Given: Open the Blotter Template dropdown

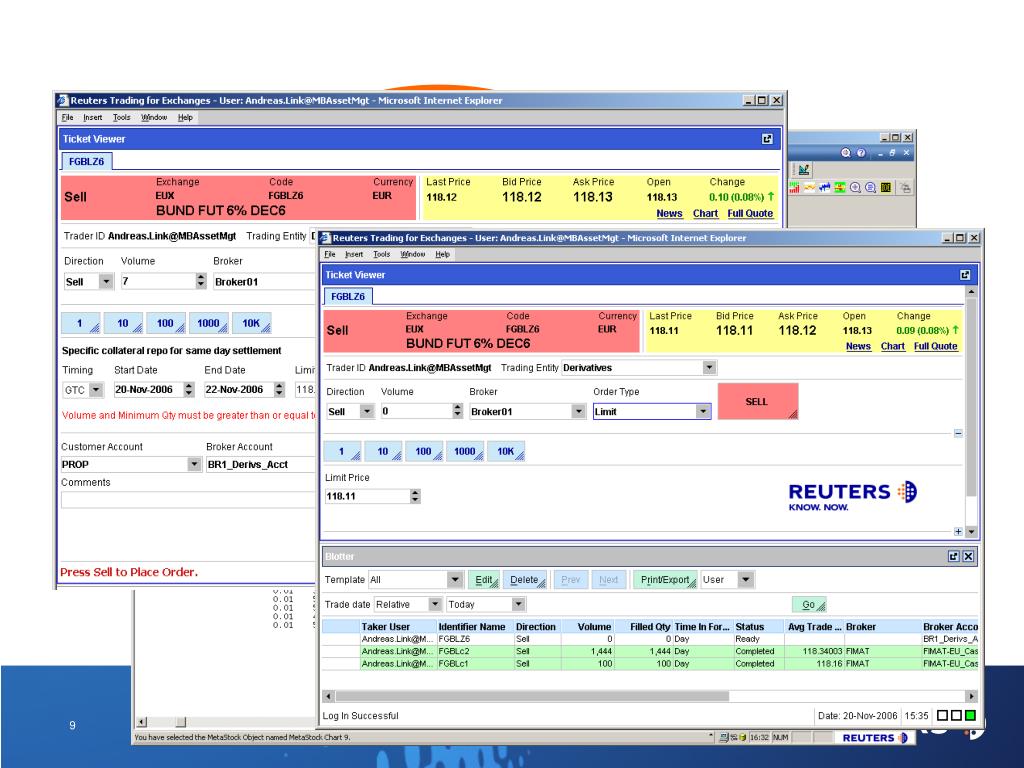Looking at the screenshot, I should pyautogui.click(x=455, y=579).
